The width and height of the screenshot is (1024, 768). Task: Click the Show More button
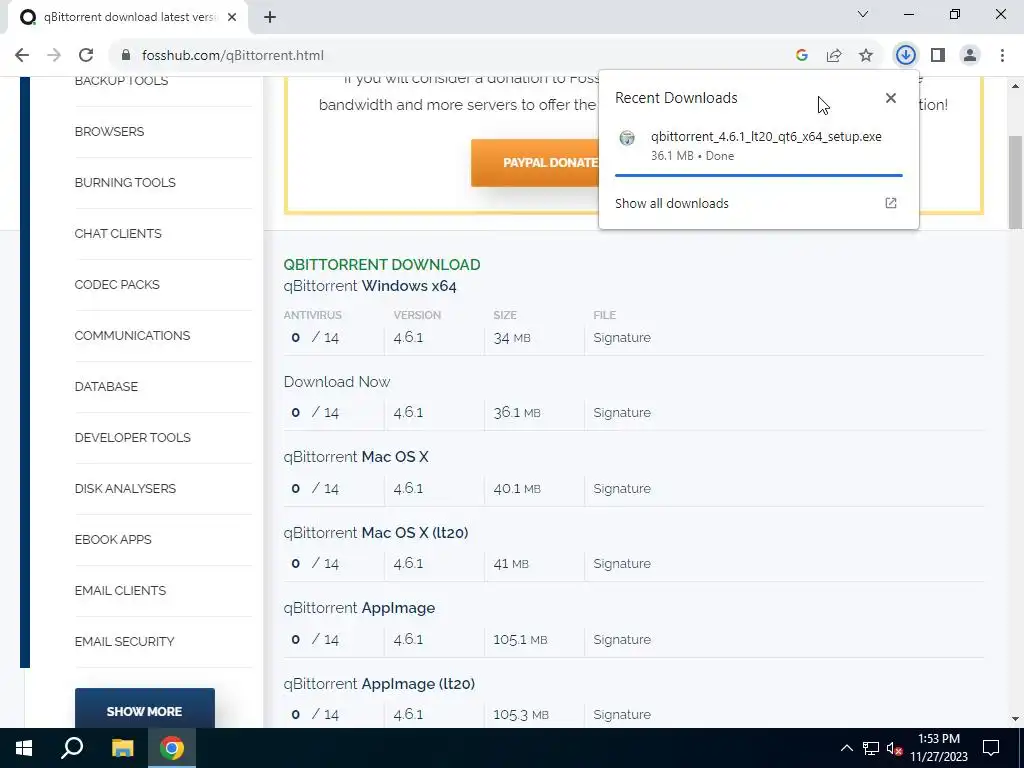click(144, 711)
